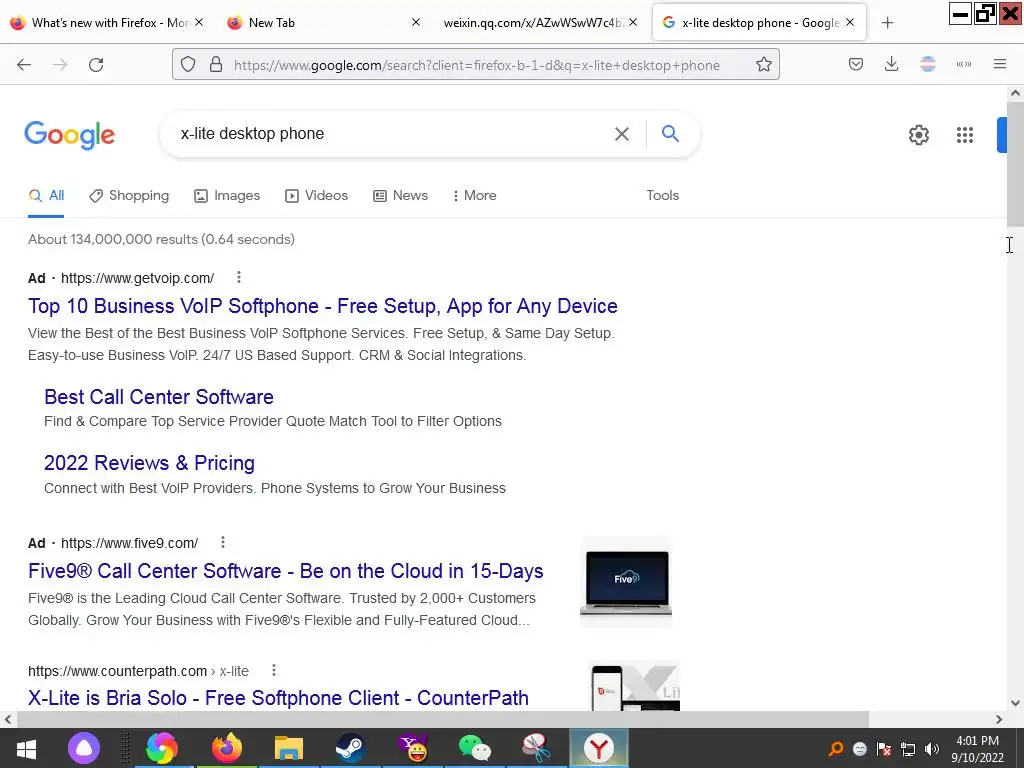
Task: Open X-Lite is Bria Solo result
Action: coord(278,698)
